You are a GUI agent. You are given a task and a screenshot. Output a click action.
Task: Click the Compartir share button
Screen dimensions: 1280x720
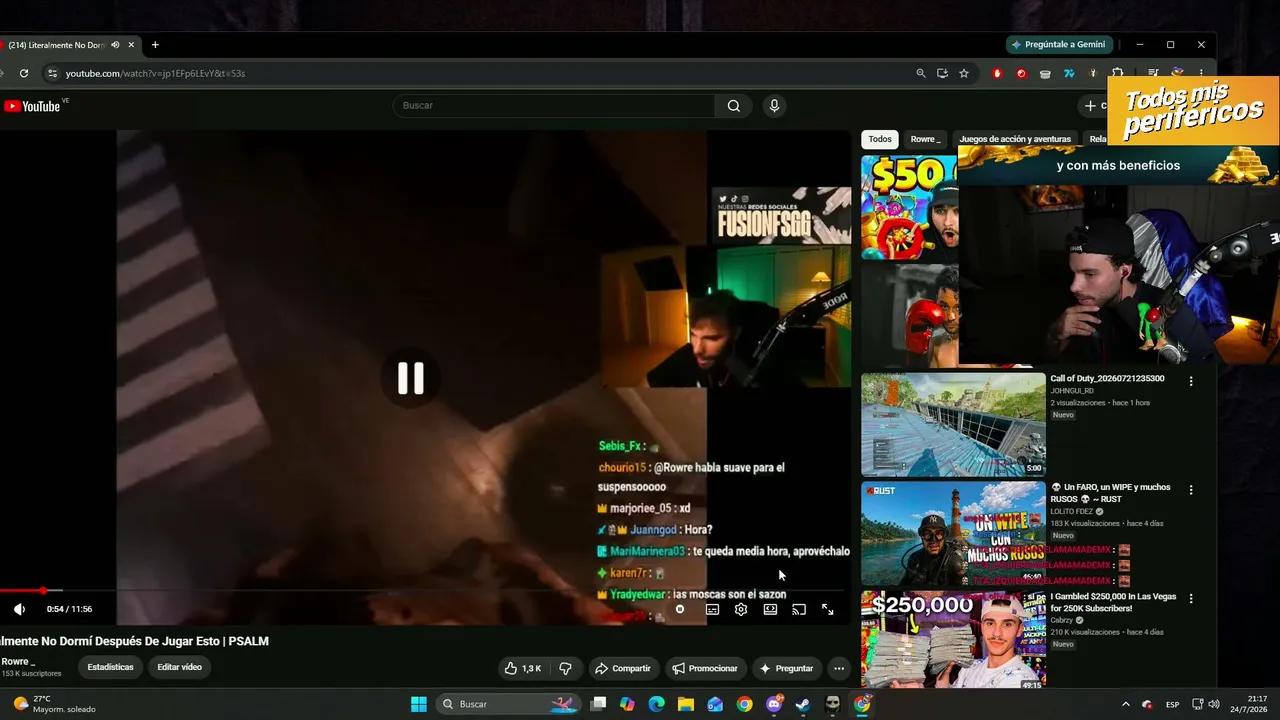(622, 668)
